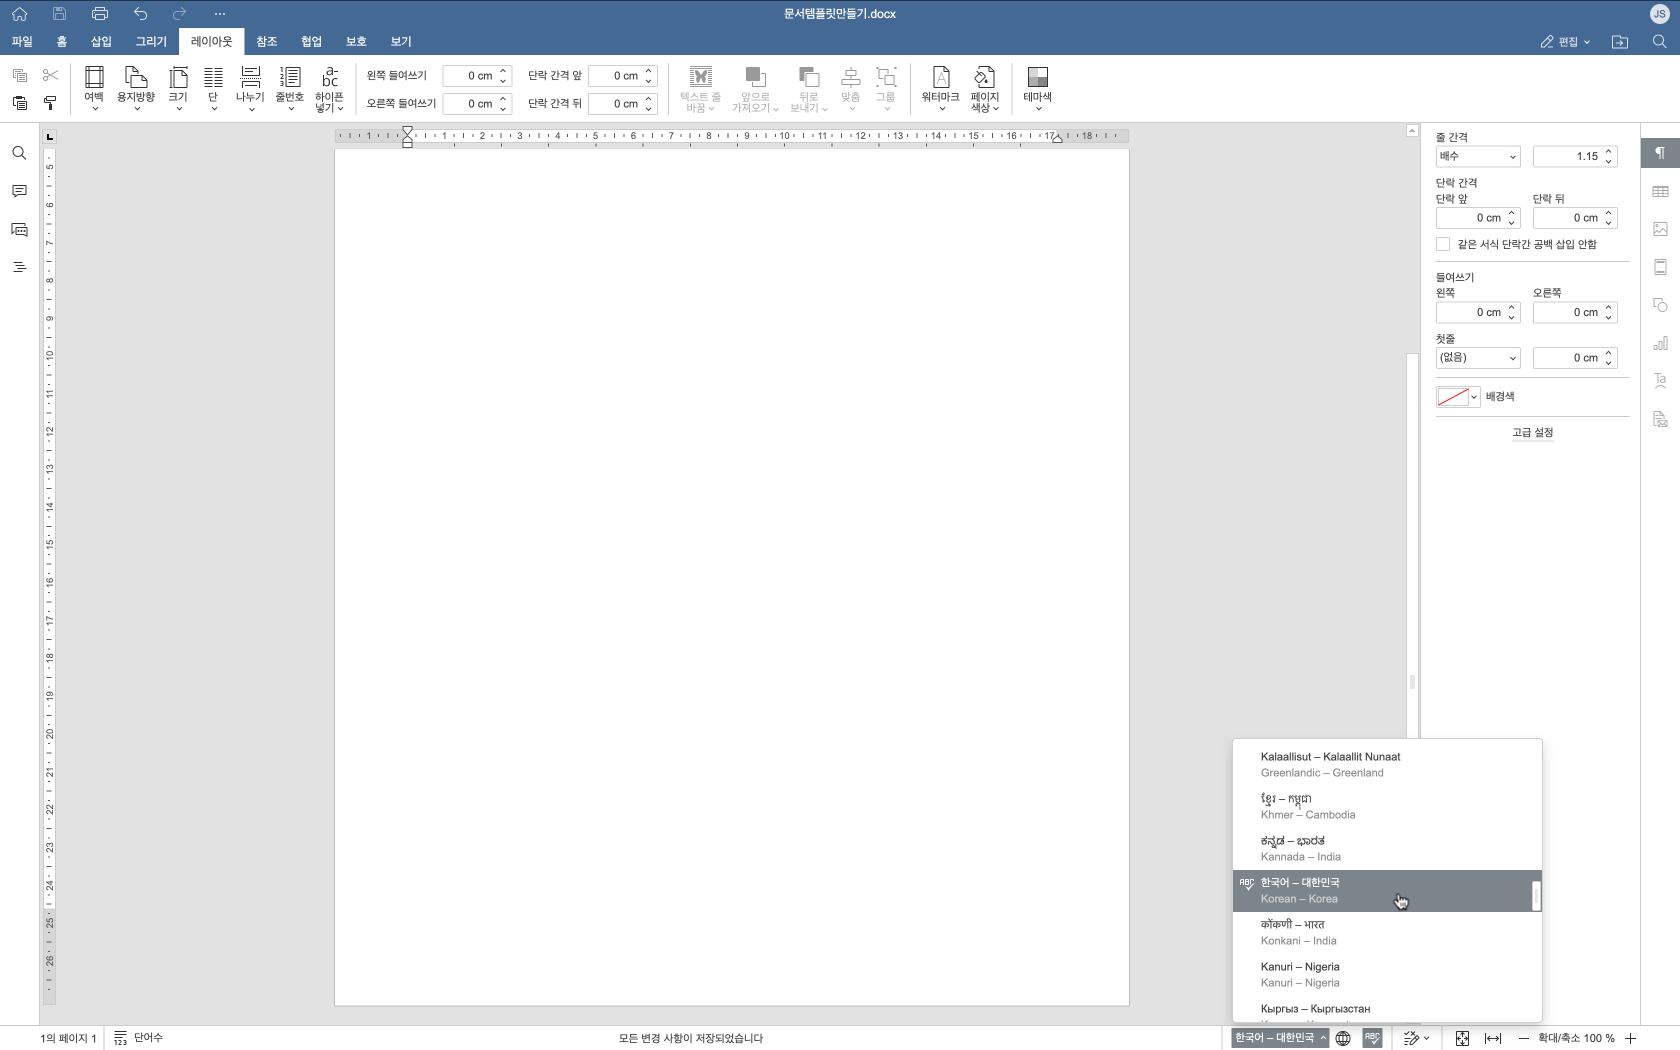Click the 배경색 background color swatch
Screen dimensions: 1680x1050
pyautogui.click(x=1452, y=397)
